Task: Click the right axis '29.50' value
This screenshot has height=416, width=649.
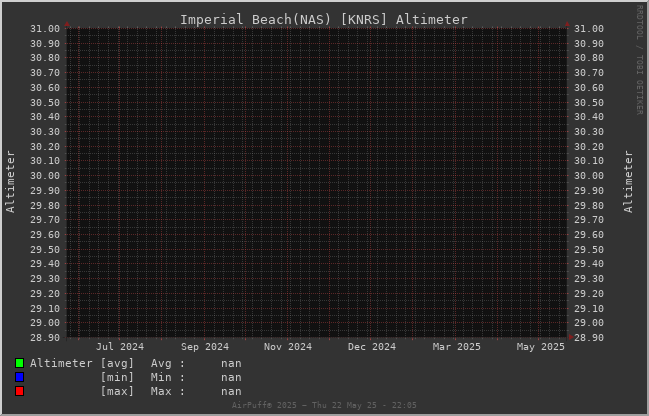Action: point(589,249)
